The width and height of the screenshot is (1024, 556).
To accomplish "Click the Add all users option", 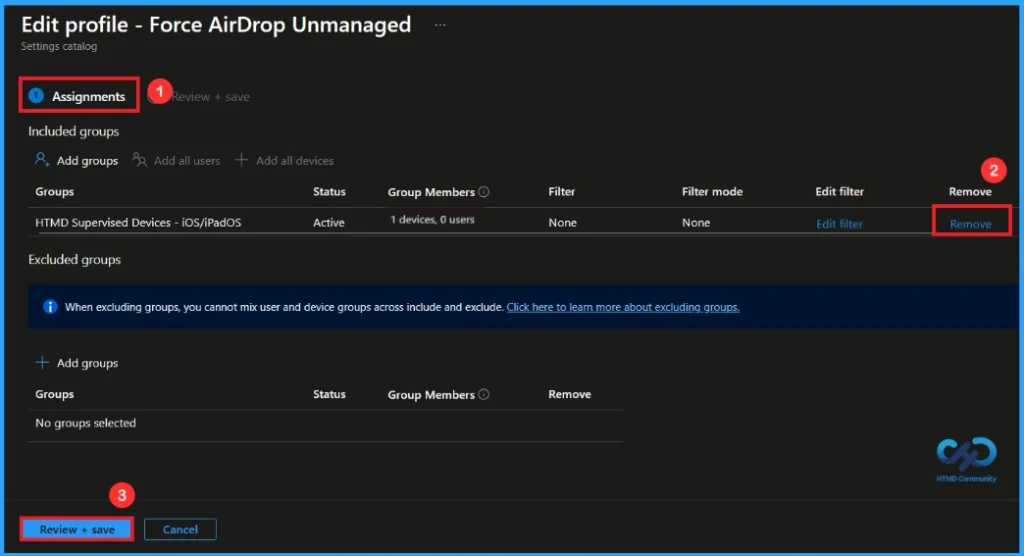I will pos(176,160).
